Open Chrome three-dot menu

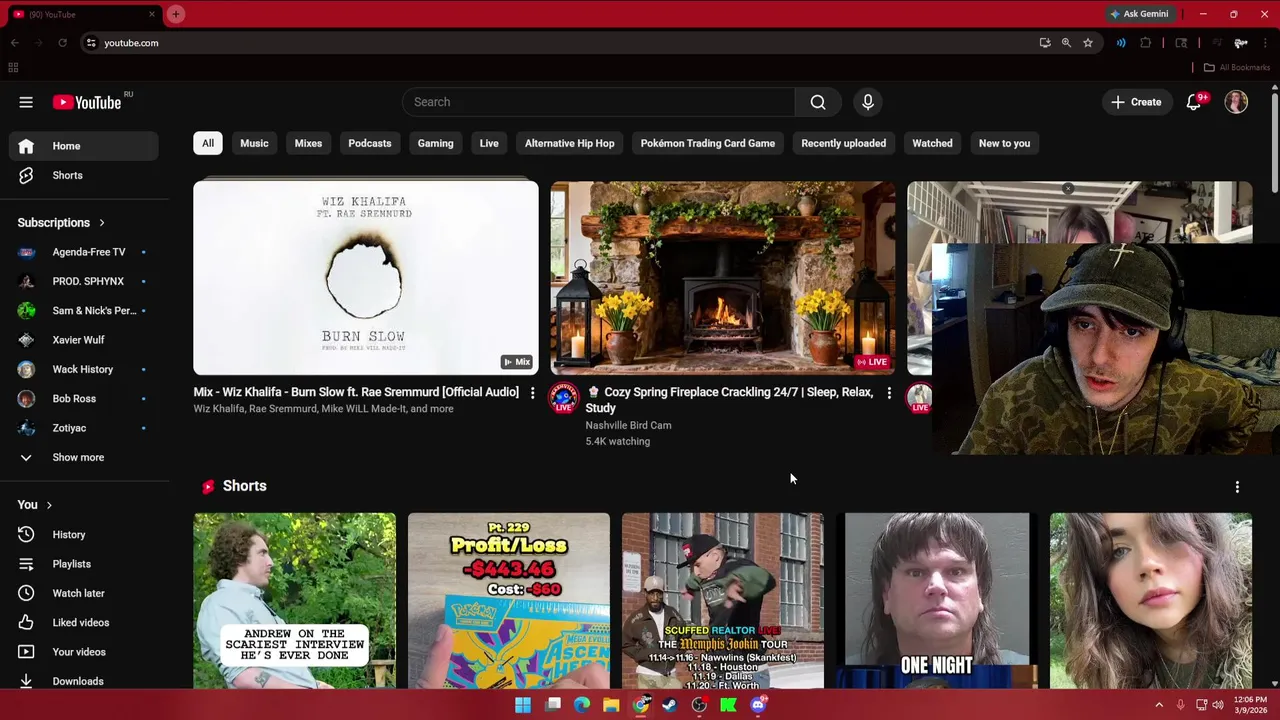(1265, 43)
